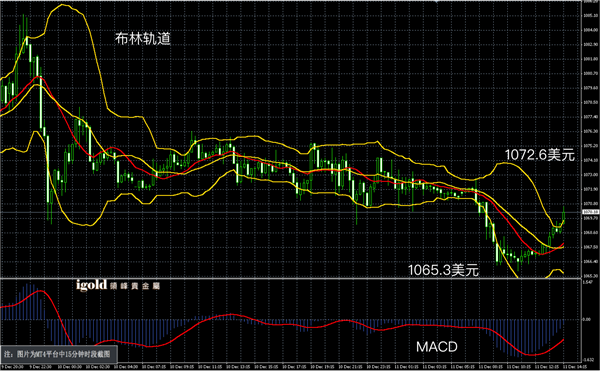Click the 0.00 level label in the MACD pane
Viewport: 600px width, 371px height.
(587, 319)
